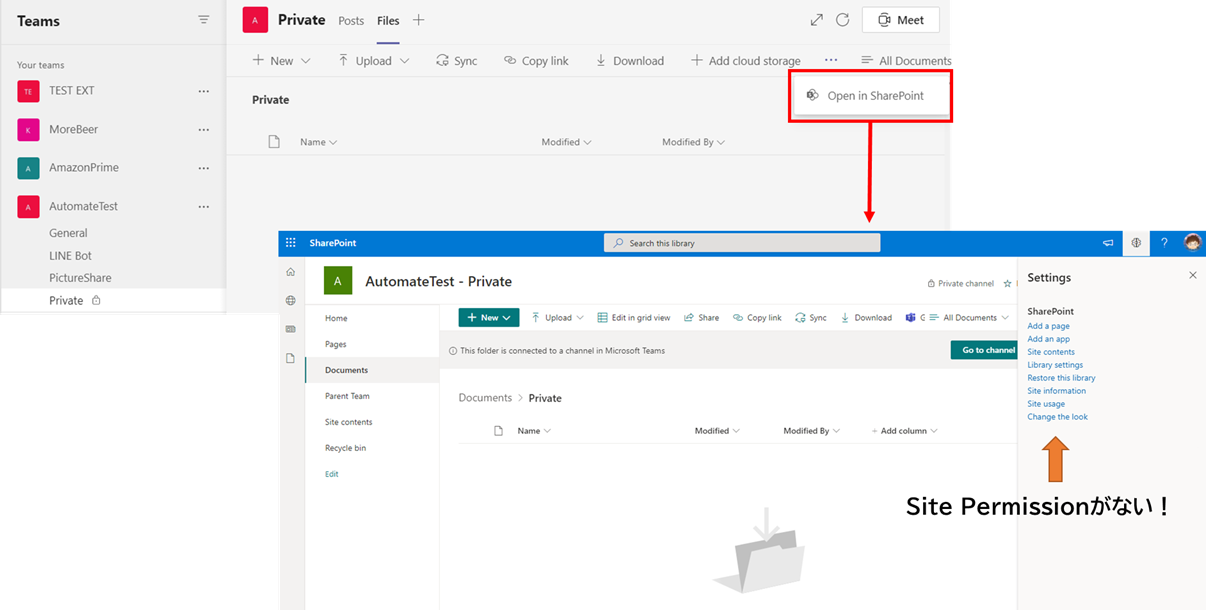The image size is (1206, 610).
Task: Open the SharePoint app launcher waffle
Action: coord(291,243)
